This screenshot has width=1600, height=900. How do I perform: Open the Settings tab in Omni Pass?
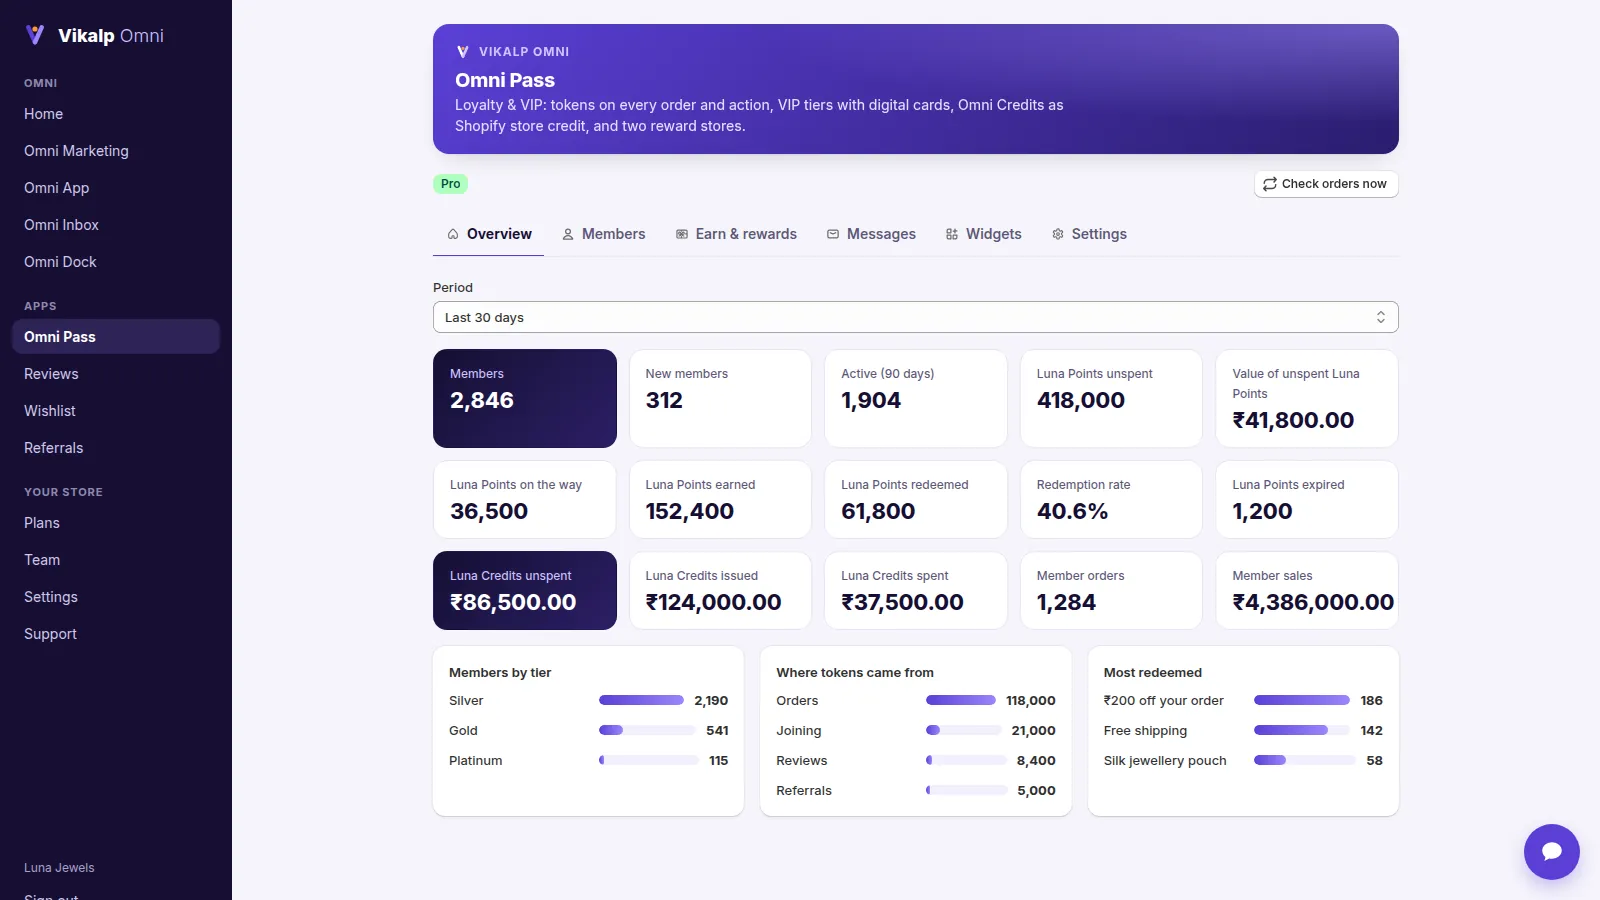tap(1089, 234)
